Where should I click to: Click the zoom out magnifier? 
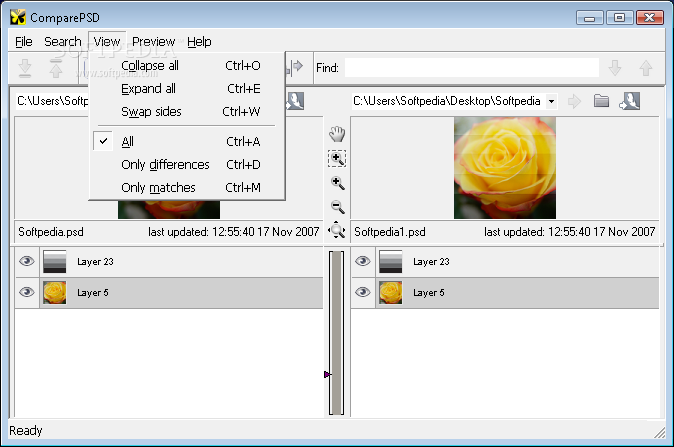pyautogui.click(x=337, y=207)
